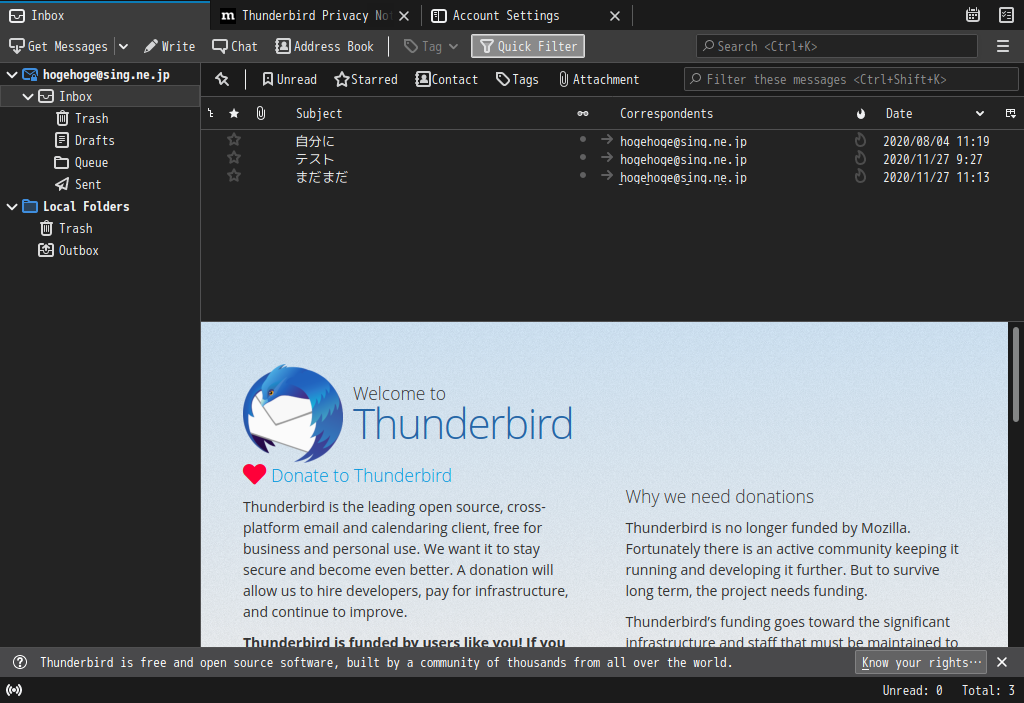Screen dimensions: 1024x703
Task: Click the online status indicator icon
Action: [x=14, y=690]
